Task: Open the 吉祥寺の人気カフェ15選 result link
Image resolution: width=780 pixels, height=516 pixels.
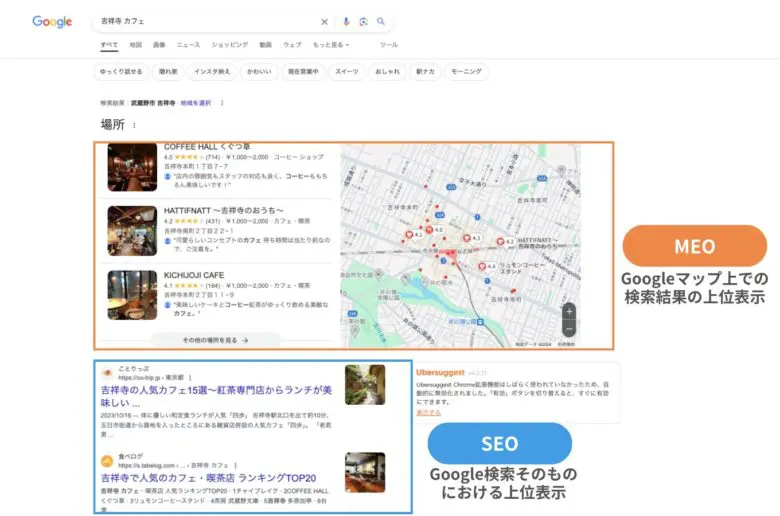Action: pyautogui.click(x=216, y=396)
